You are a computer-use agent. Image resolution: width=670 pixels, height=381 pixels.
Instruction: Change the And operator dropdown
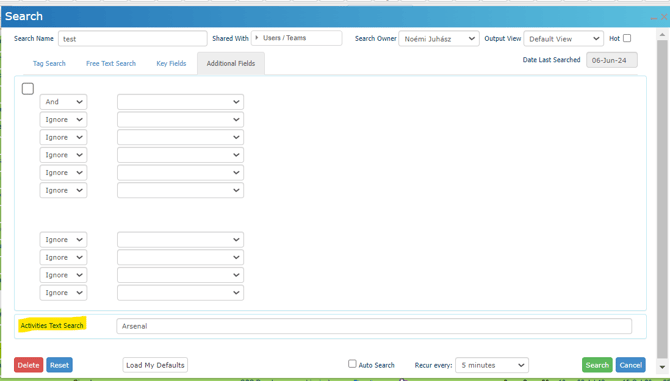pyautogui.click(x=63, y=102)
